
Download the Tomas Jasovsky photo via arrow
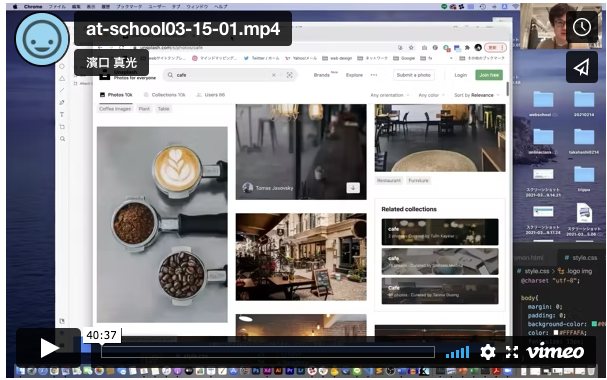353,188
